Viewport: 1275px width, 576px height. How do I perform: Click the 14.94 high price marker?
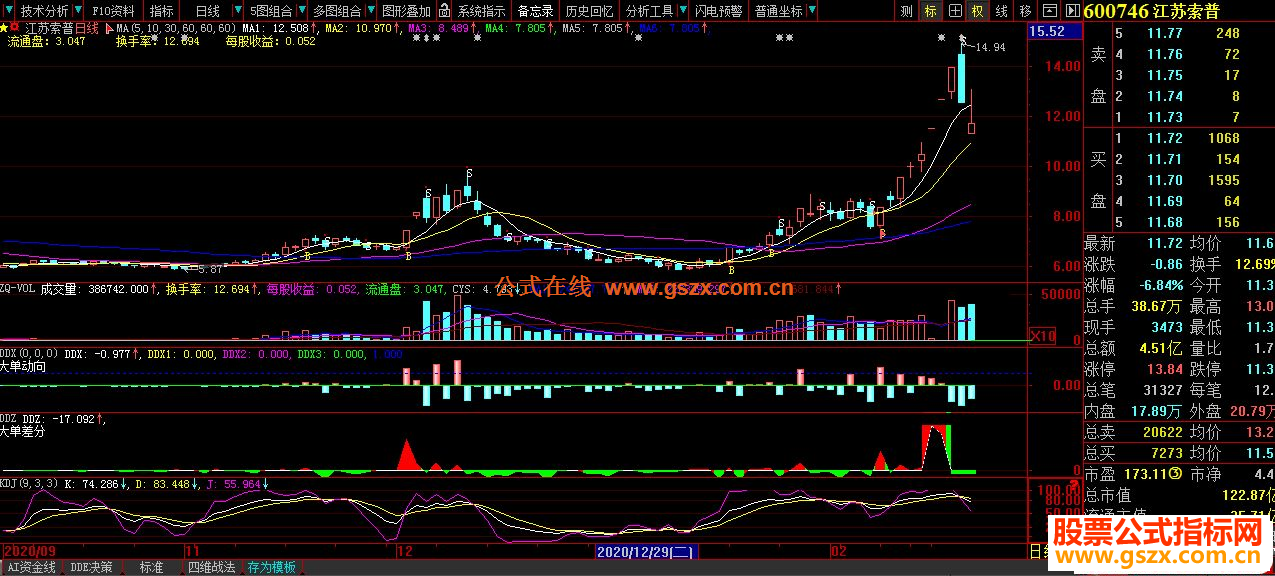pos(988,48)
